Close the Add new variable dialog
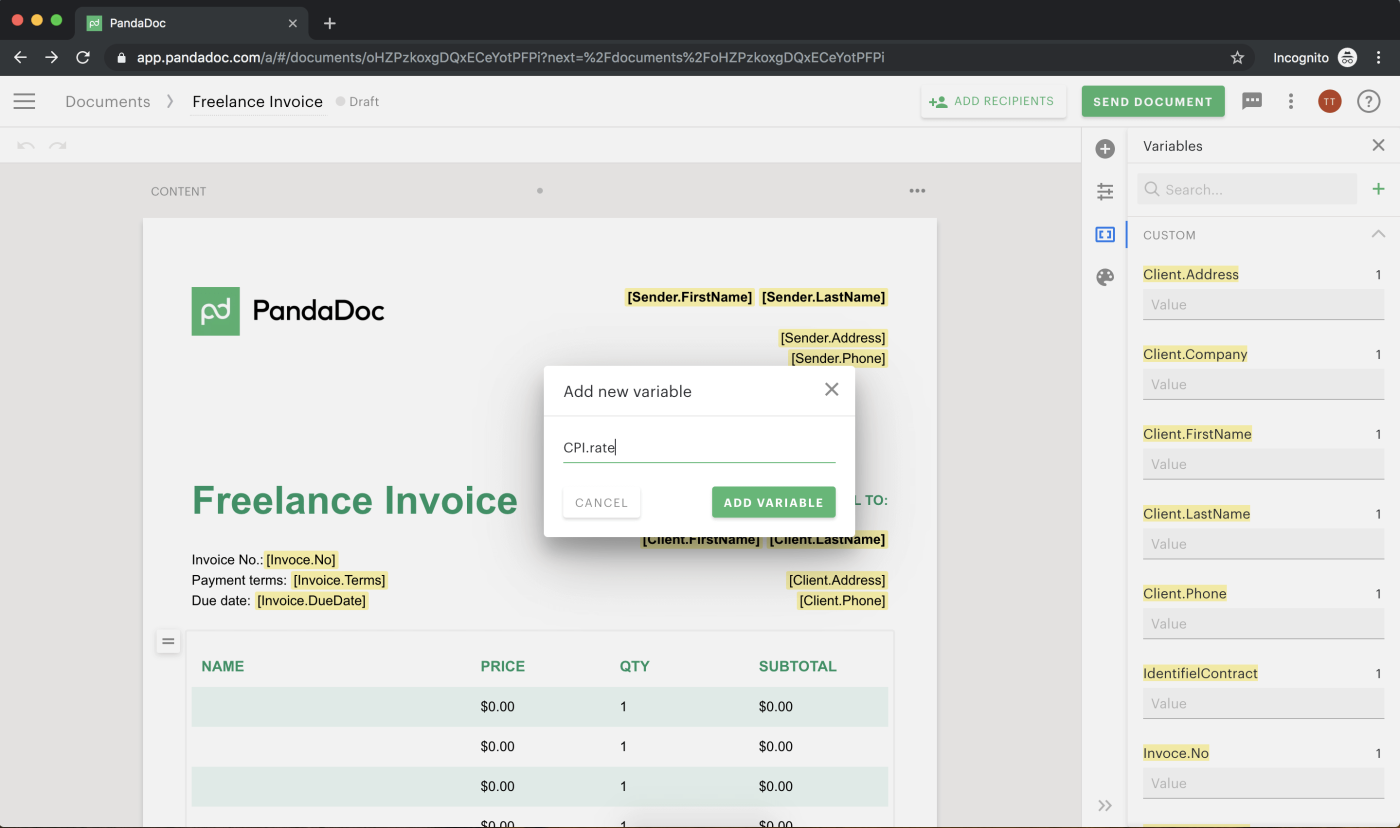Viewport: 1400px width, 828px height. pyautogui.click(x=831, y=390)
